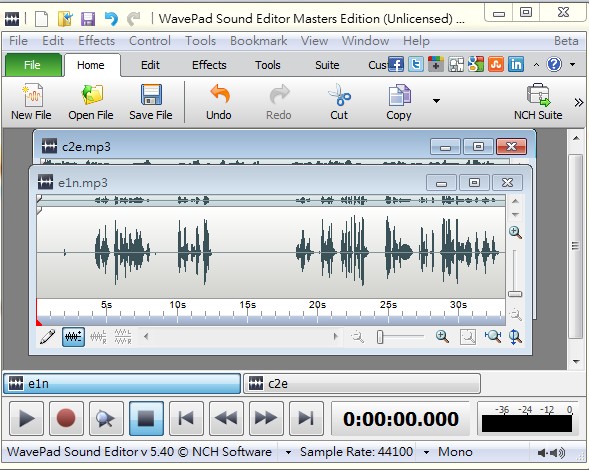589x470 pixels.
Task: Zoom full horizontal view icon
Action: (493, 337)
